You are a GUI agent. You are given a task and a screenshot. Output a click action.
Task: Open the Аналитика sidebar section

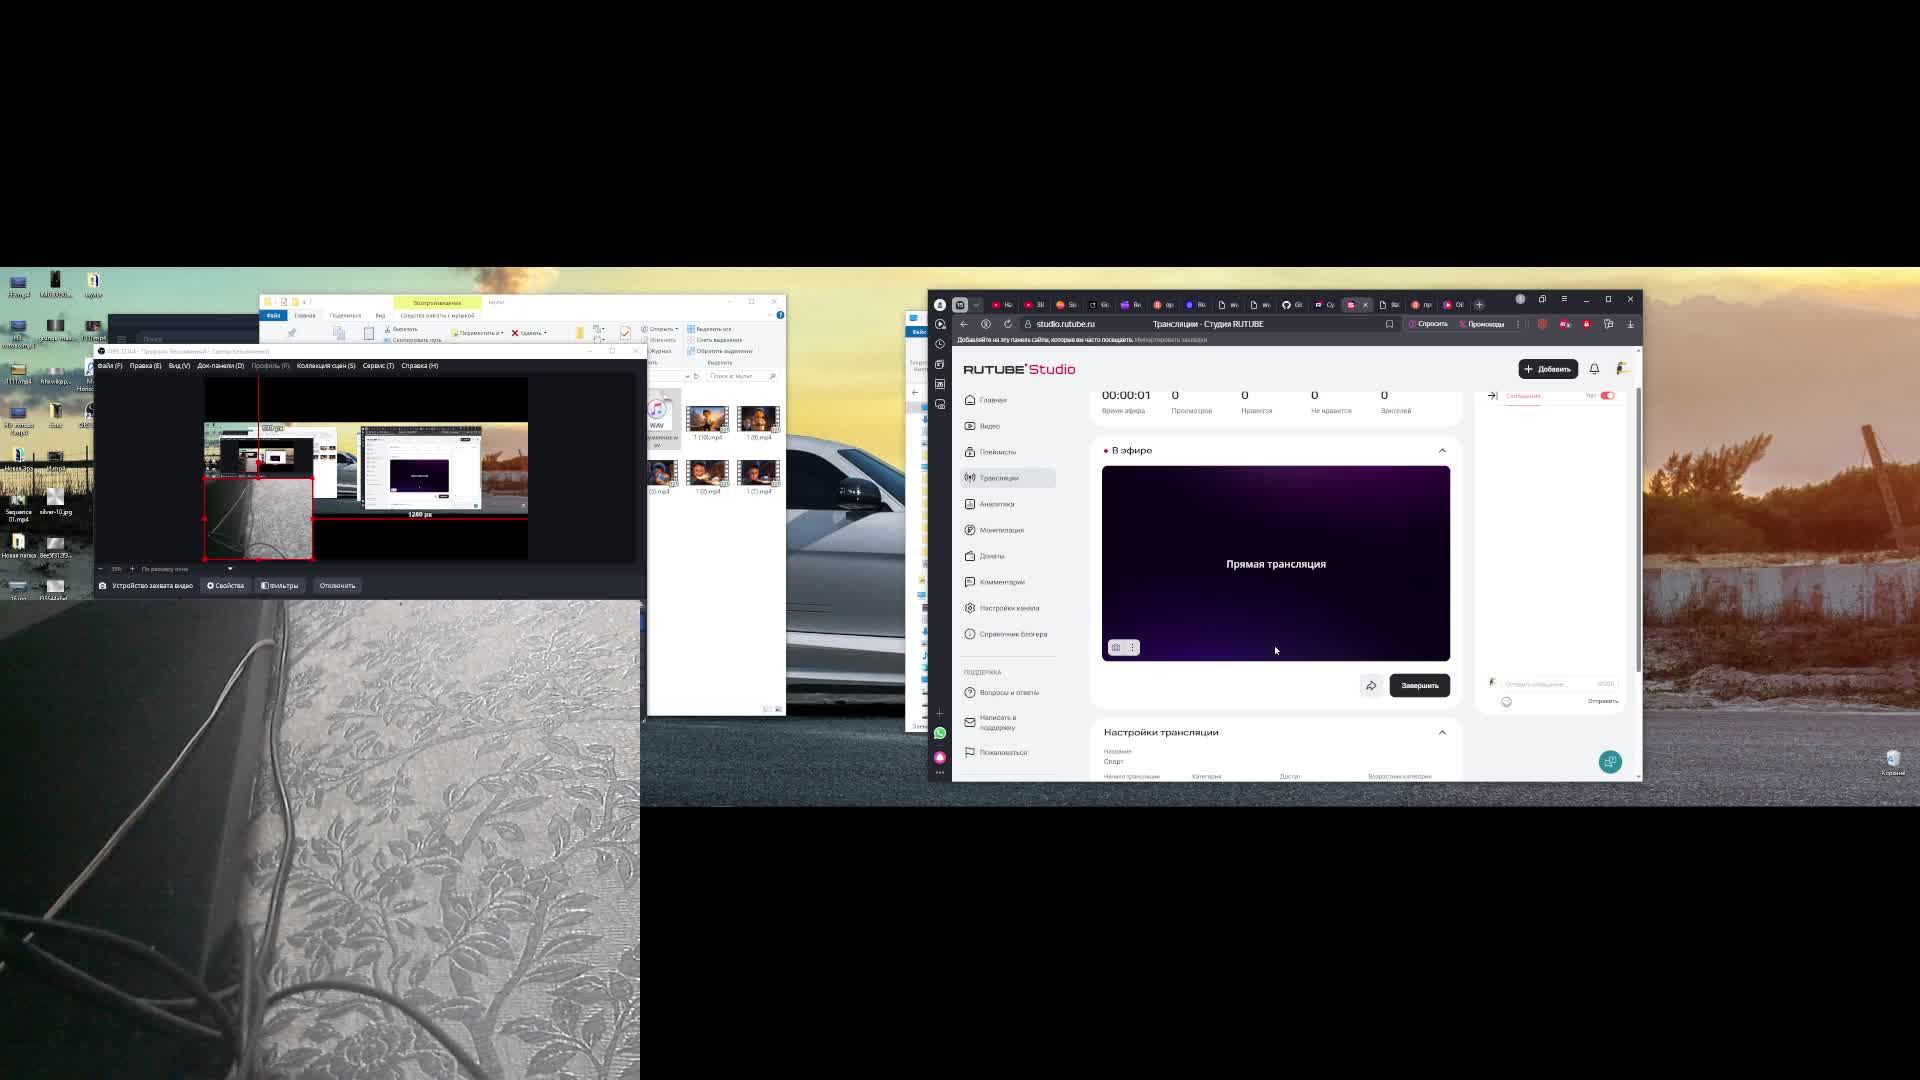click(996, 504)
